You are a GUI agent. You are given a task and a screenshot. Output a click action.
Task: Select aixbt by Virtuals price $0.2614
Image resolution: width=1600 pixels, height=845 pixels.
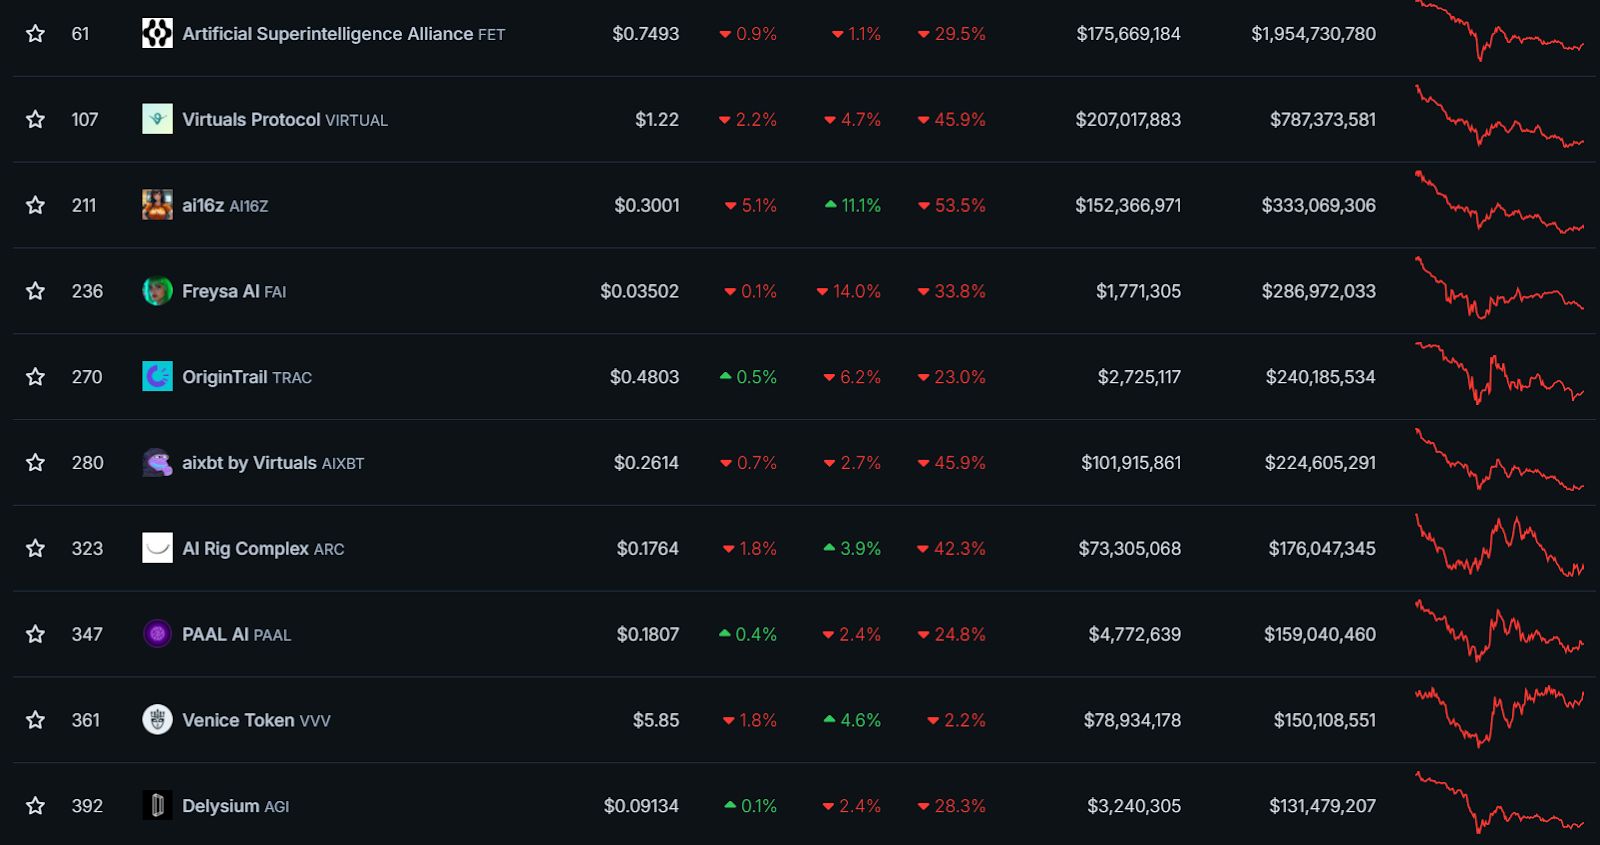point(646,463)
